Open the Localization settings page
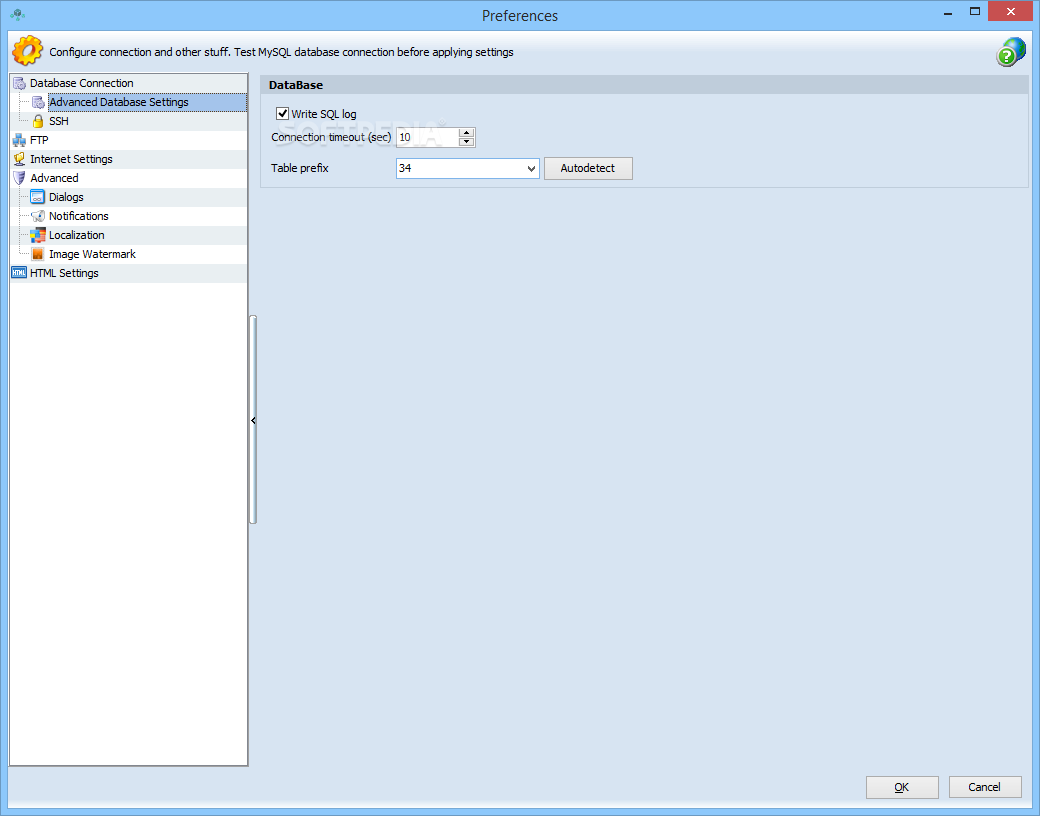Image resolution: width=1040 pixels, height=816 pixels. click(76, 235)
